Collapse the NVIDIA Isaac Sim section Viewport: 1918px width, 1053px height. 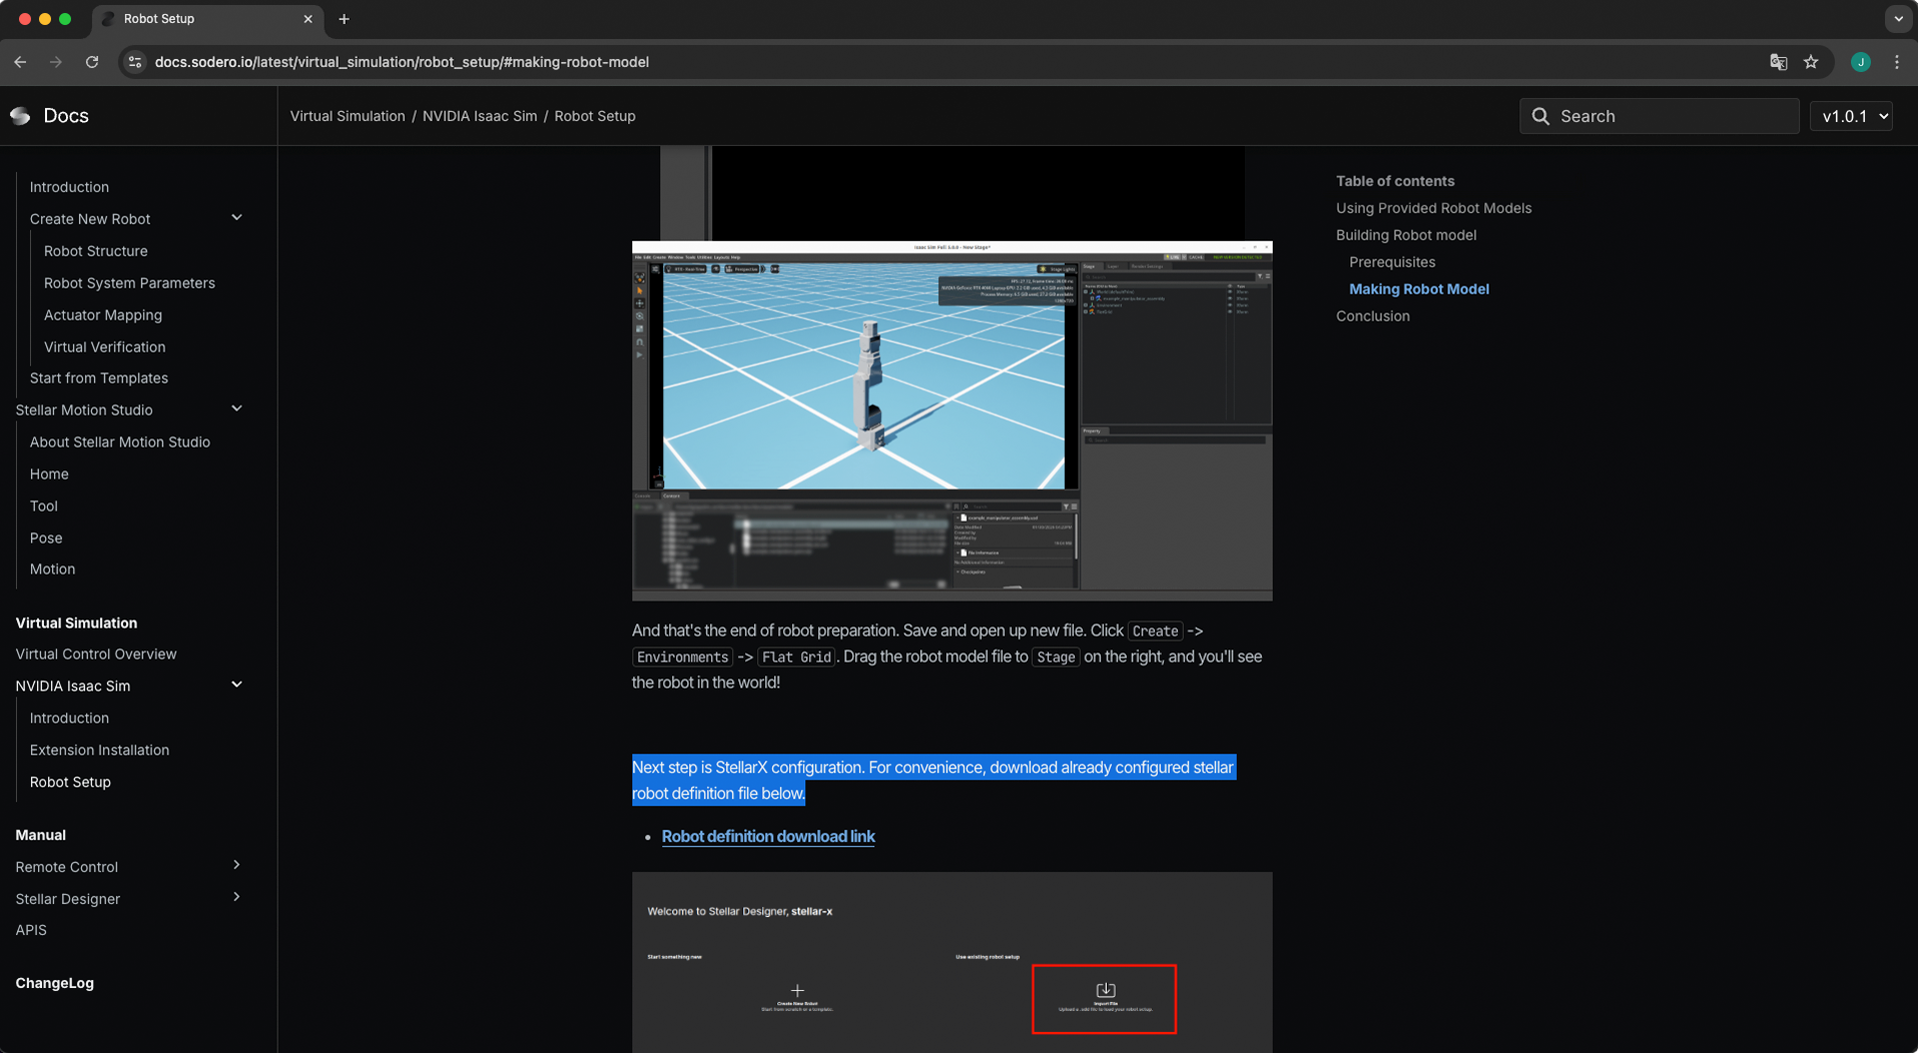coord(237,685)
